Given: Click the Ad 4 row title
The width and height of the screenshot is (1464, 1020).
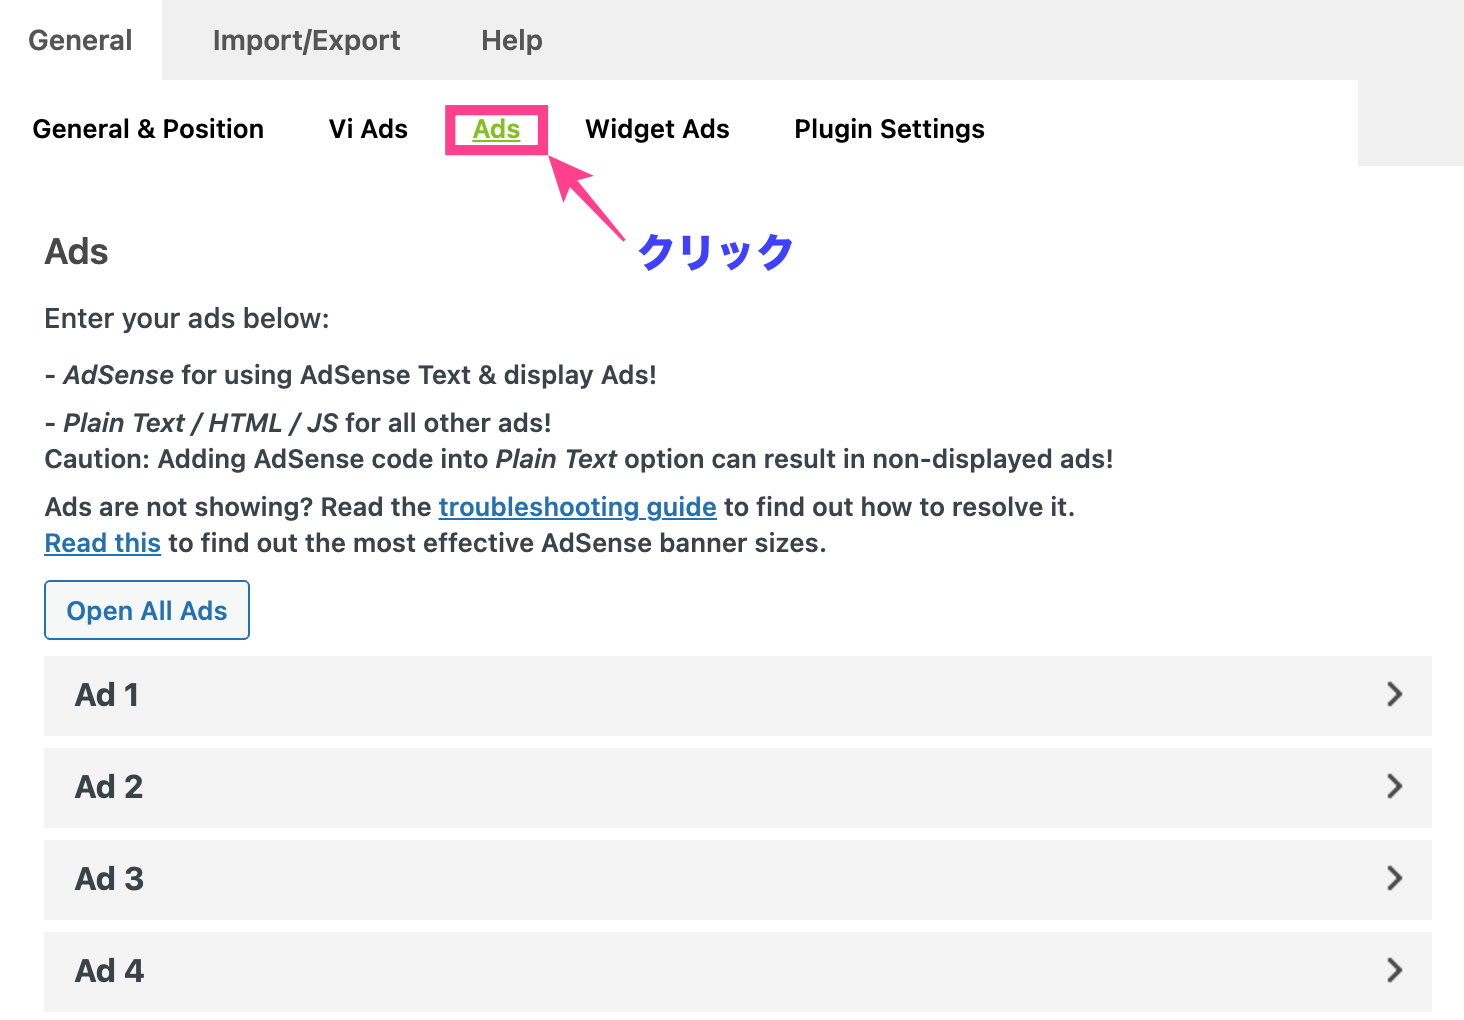Looking at the screenshot, I should [x=109, y=971].
